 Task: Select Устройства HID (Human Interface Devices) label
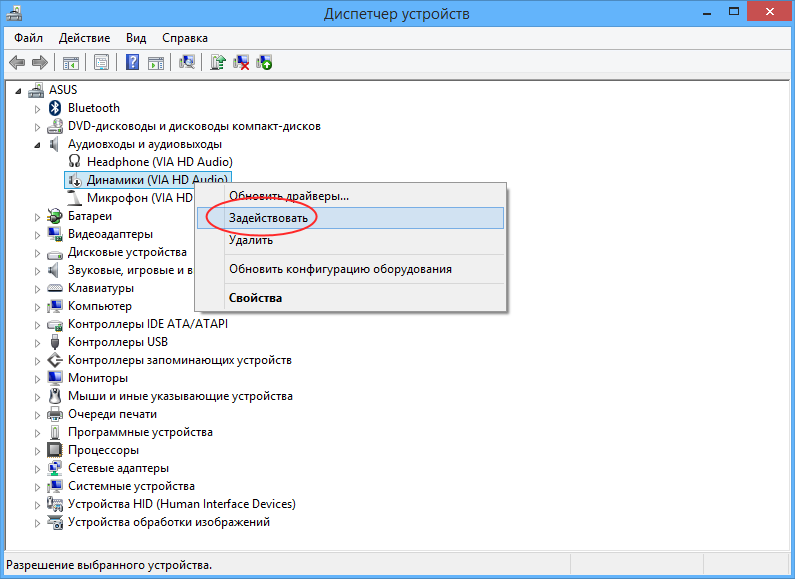tap(182, 504)
